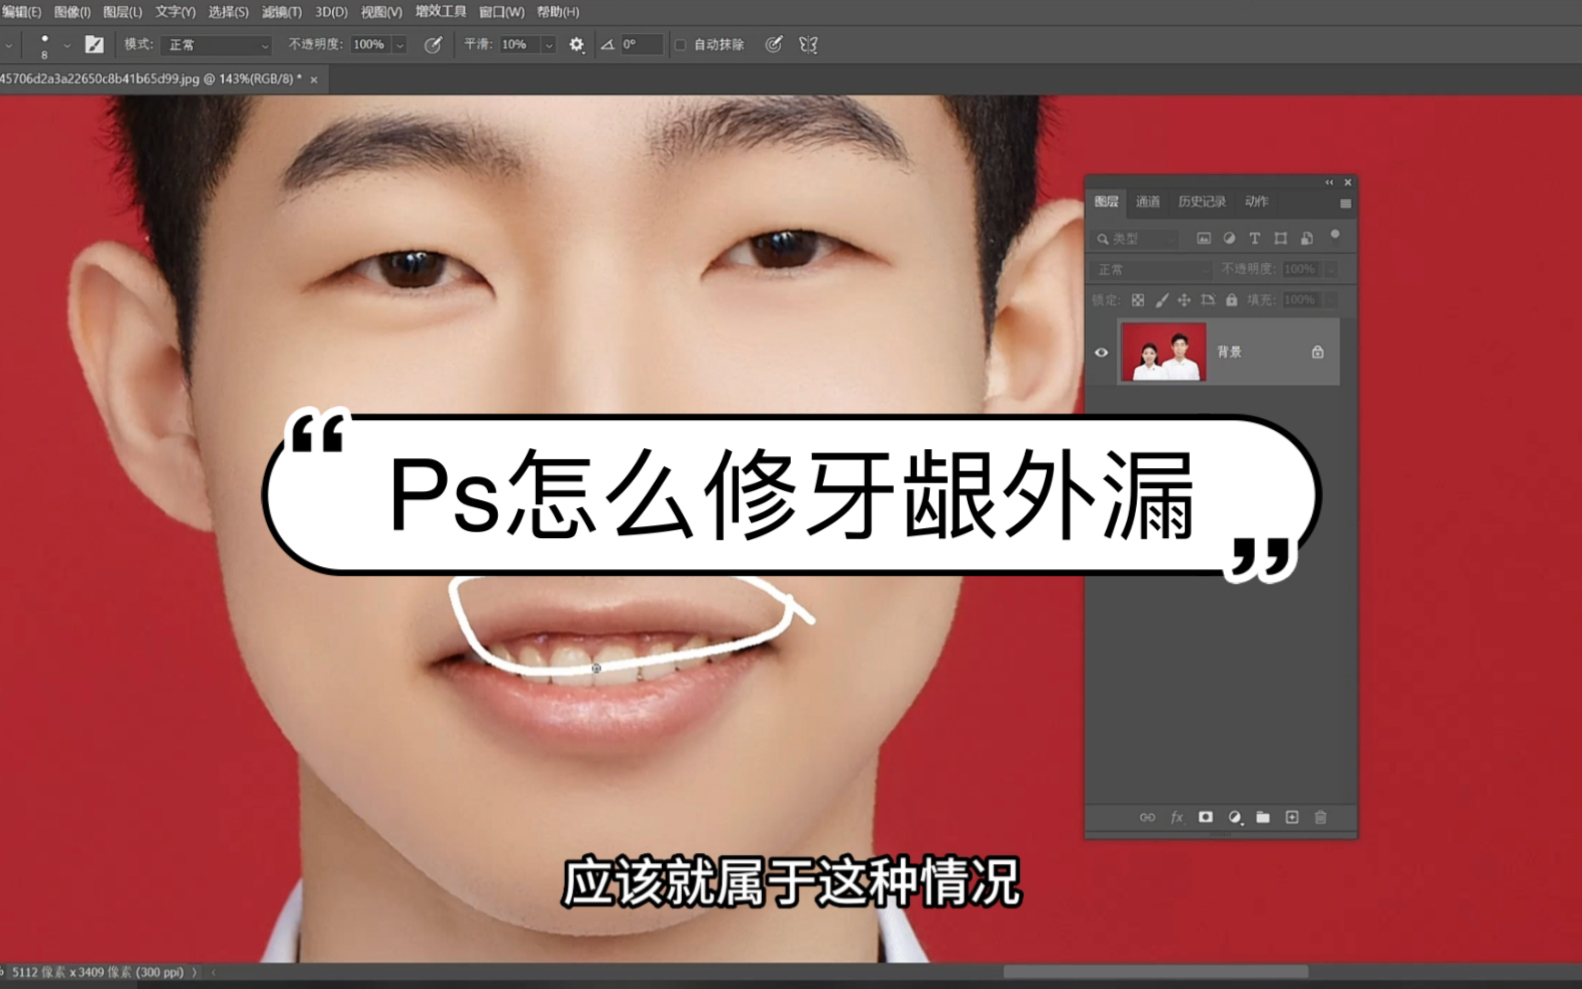Delete layer trash icon
This screenshot has width=1582, height=989.
(x=1321, y=818)
